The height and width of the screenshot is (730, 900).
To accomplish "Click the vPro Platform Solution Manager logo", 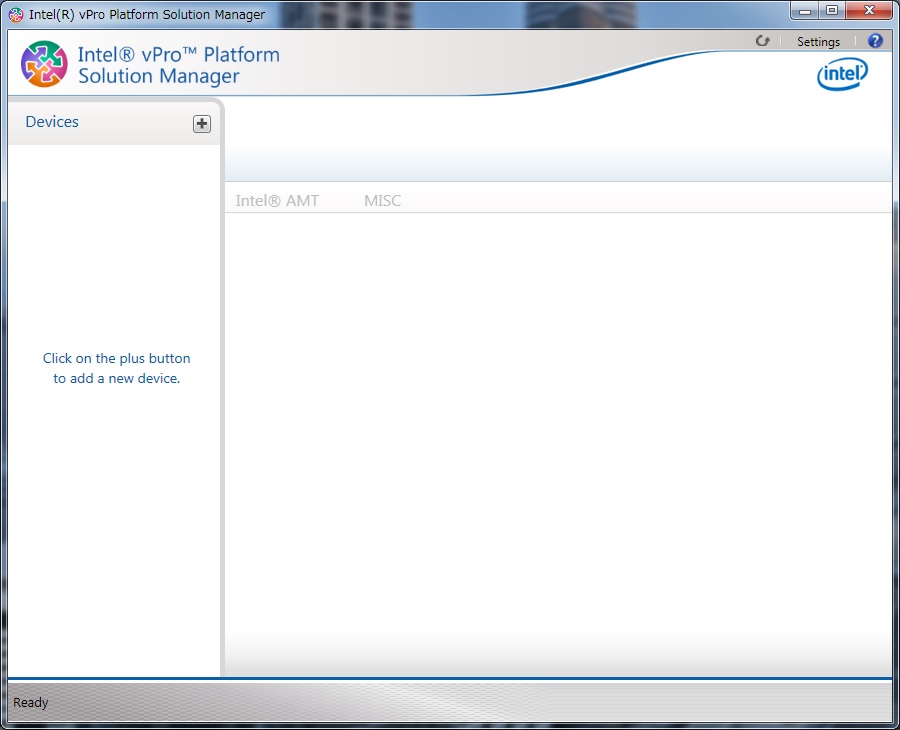I will tap(44, 64).
